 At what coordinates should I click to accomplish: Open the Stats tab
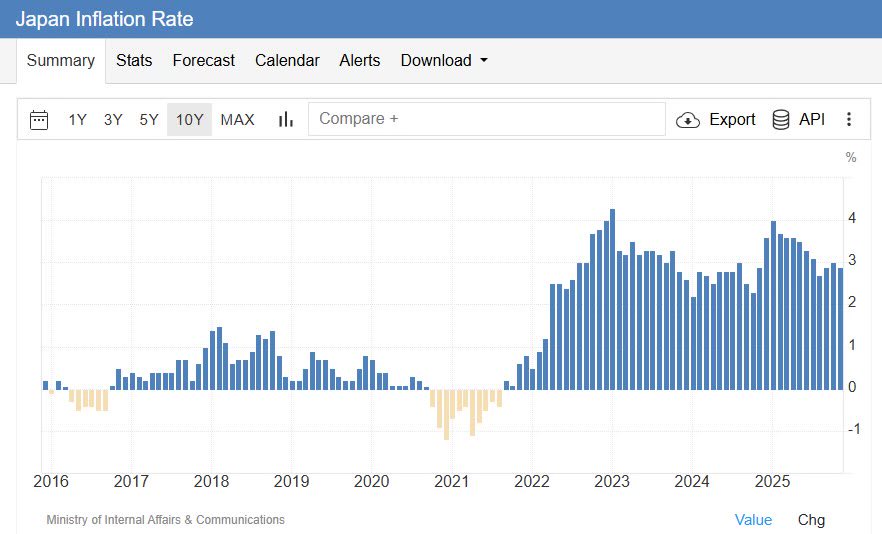[134, 60]
